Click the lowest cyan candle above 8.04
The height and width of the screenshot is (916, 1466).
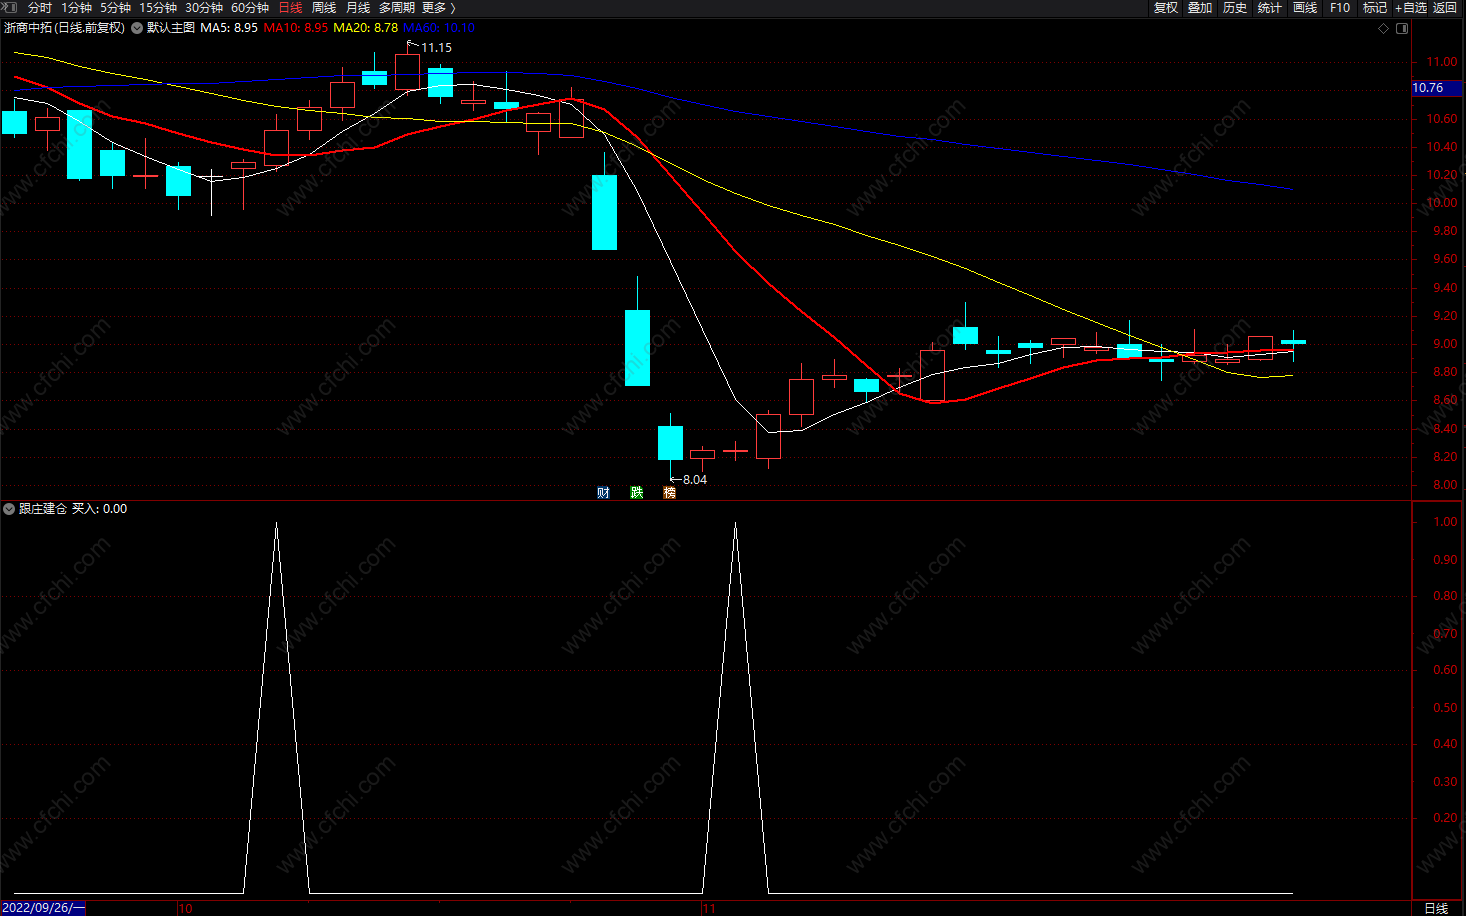[670, 443]
